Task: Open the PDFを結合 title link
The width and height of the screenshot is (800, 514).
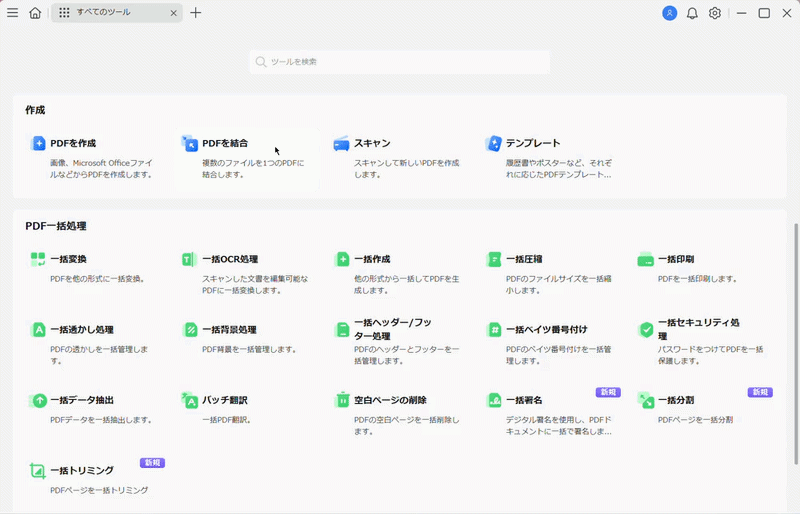Action: click(225, 143)
